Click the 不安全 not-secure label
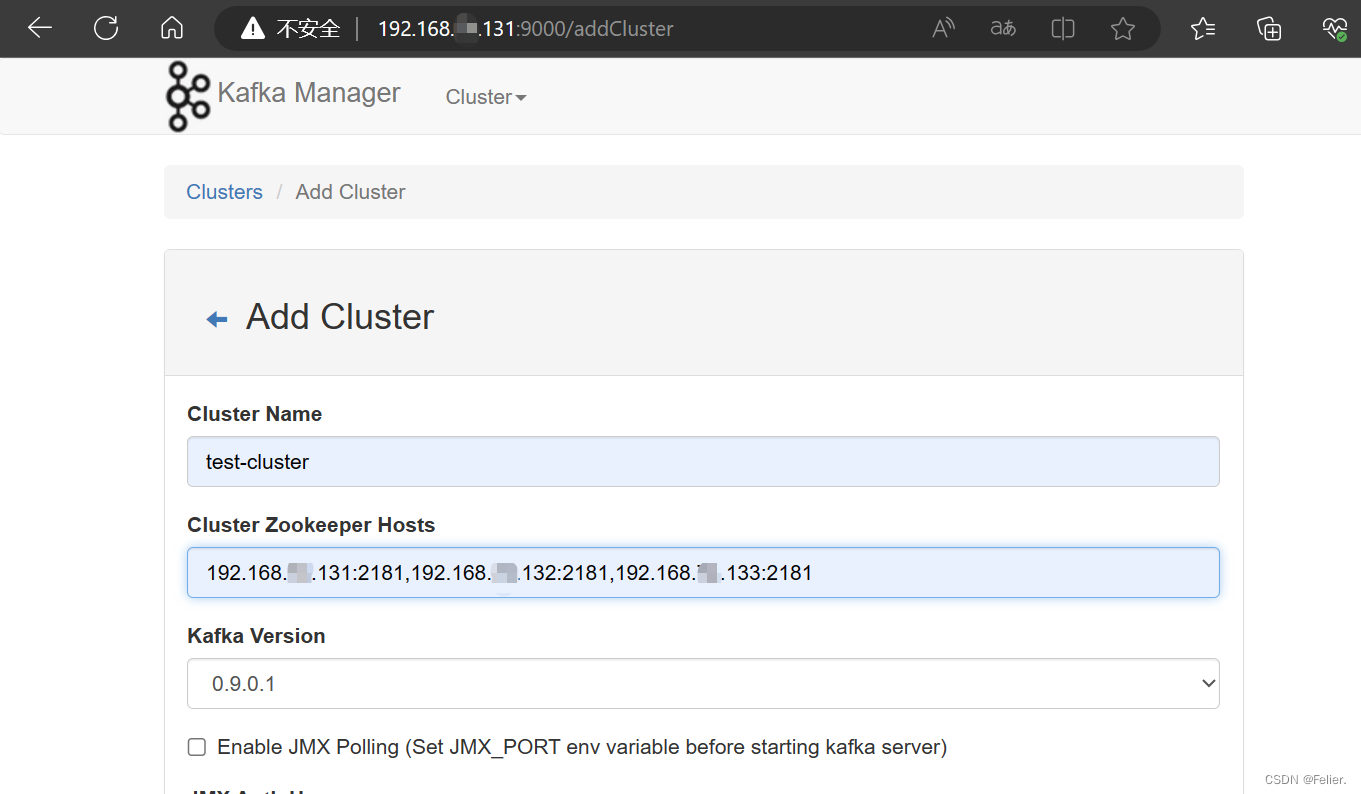This screenshot has height=794, width=1361. [308, 29]
